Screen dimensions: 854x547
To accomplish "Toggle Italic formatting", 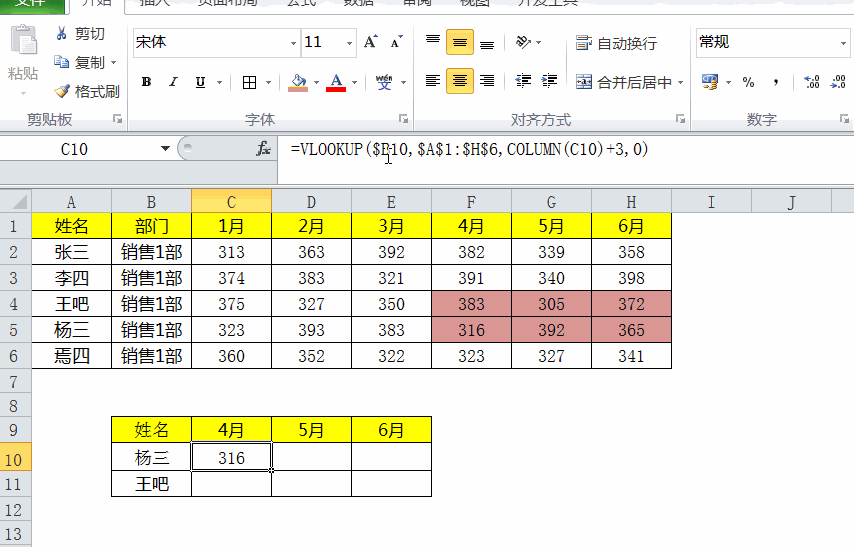I will 173,82.
